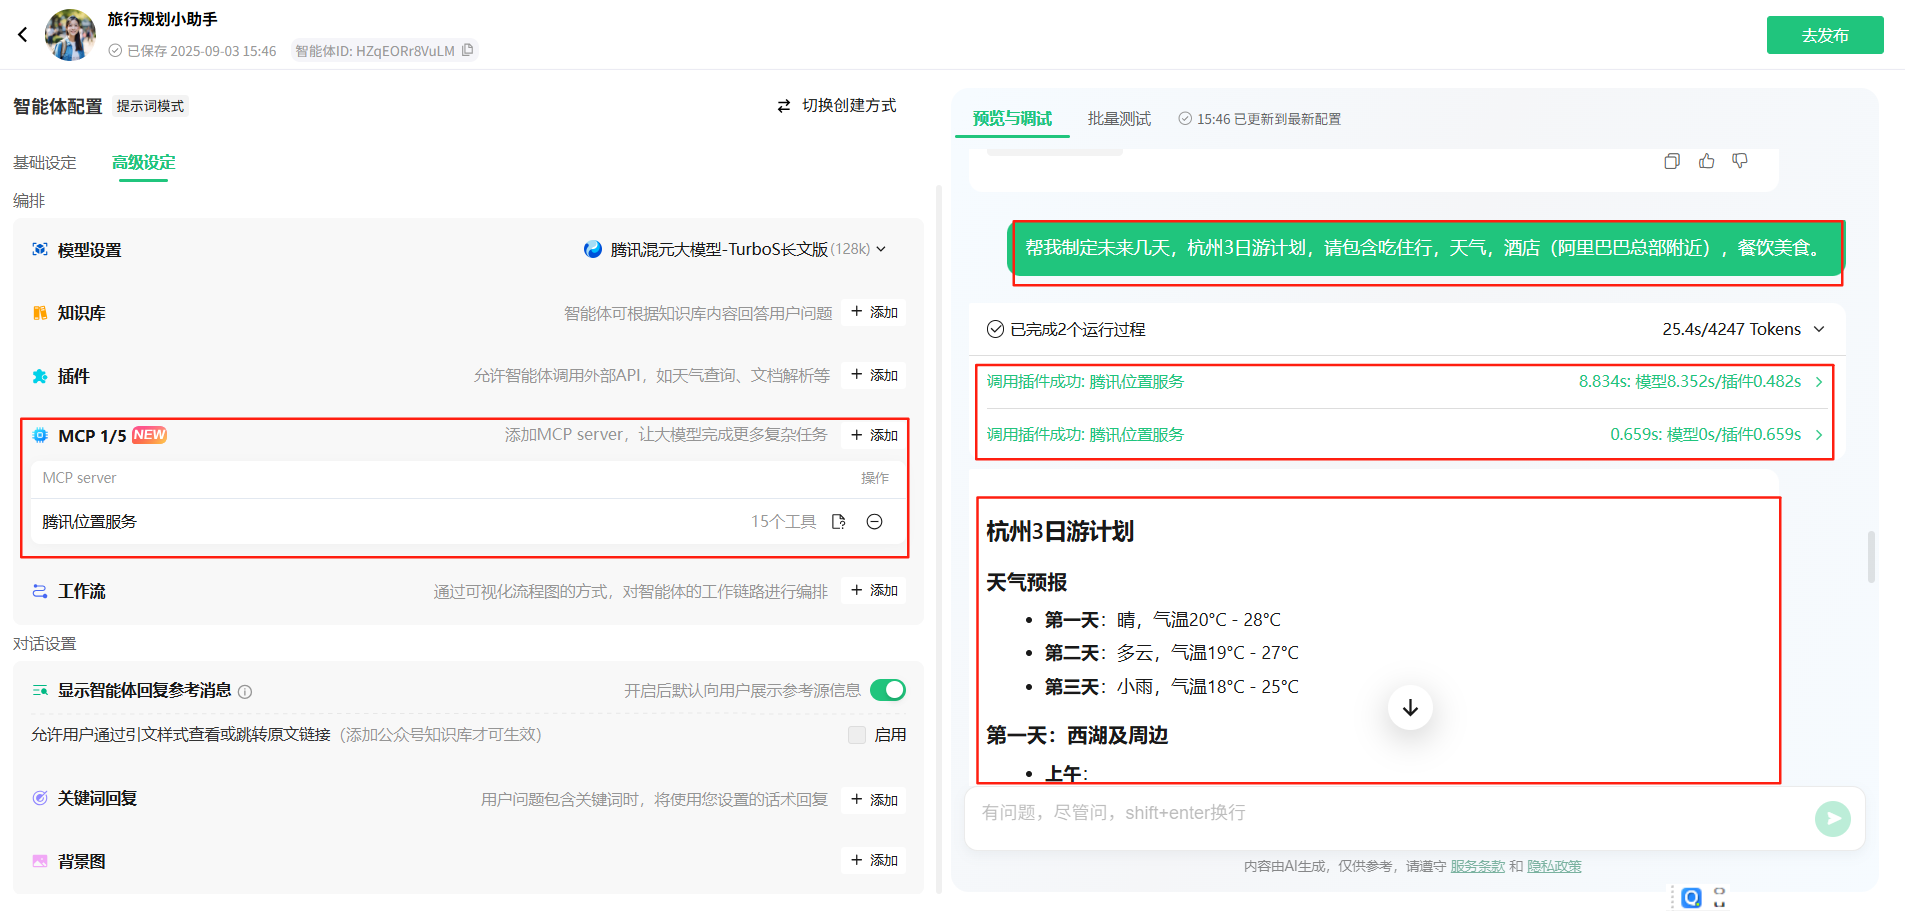Send message with the green arrow button
This screenshot has width=1905, height=911.
[1832, 819]
